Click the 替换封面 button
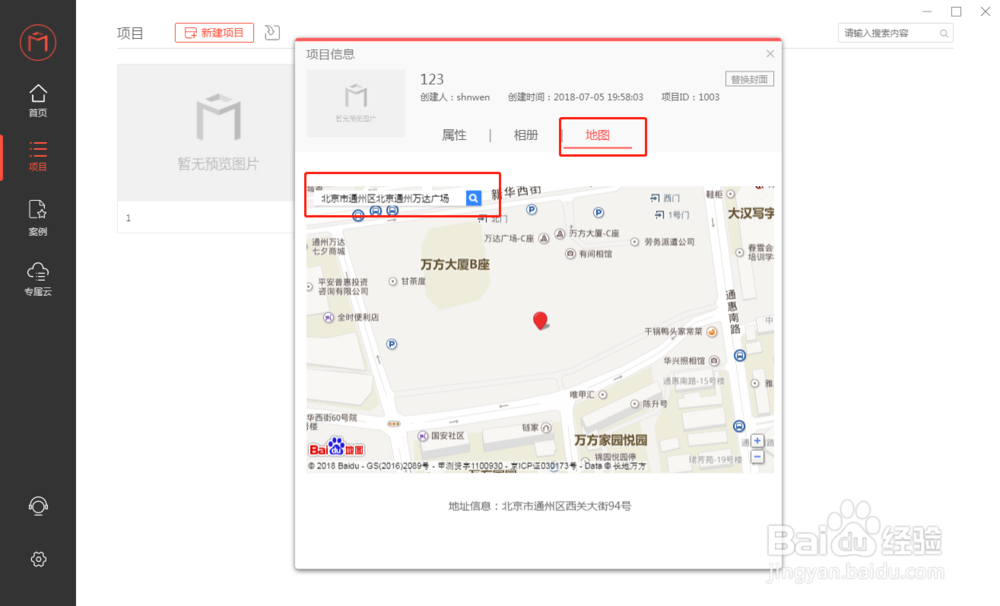 pos(749,79)
